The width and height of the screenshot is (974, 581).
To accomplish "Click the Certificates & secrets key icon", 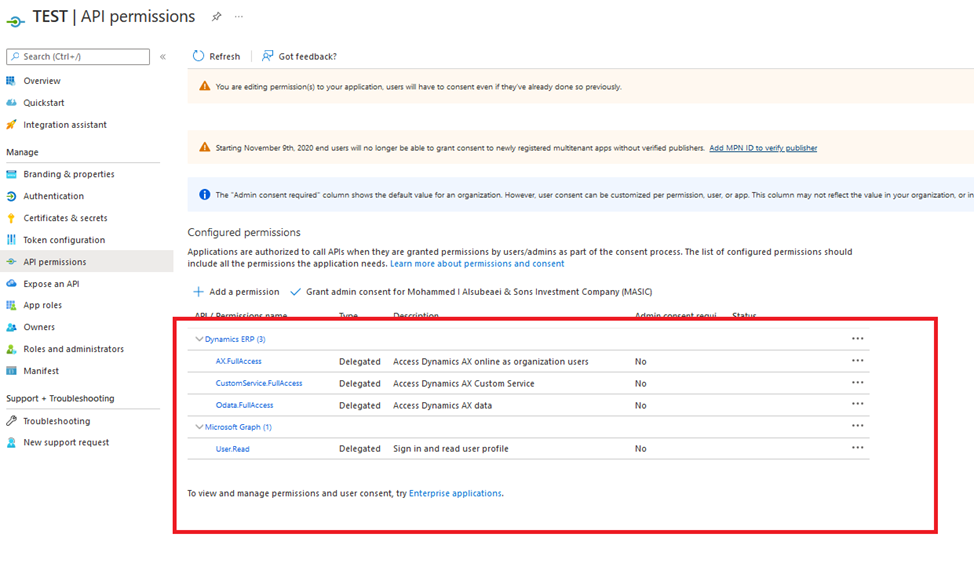I will (x=11, y=218).
